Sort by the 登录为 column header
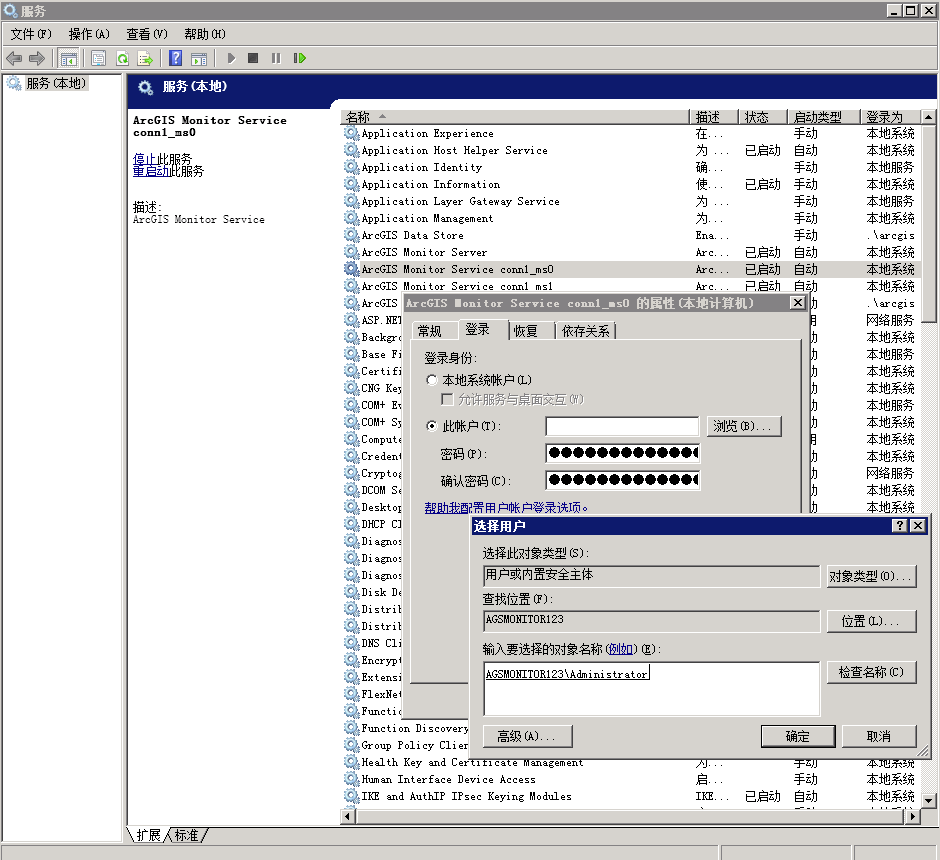The height and width of the screenshot is (860, 940). [x=890, y=117]
